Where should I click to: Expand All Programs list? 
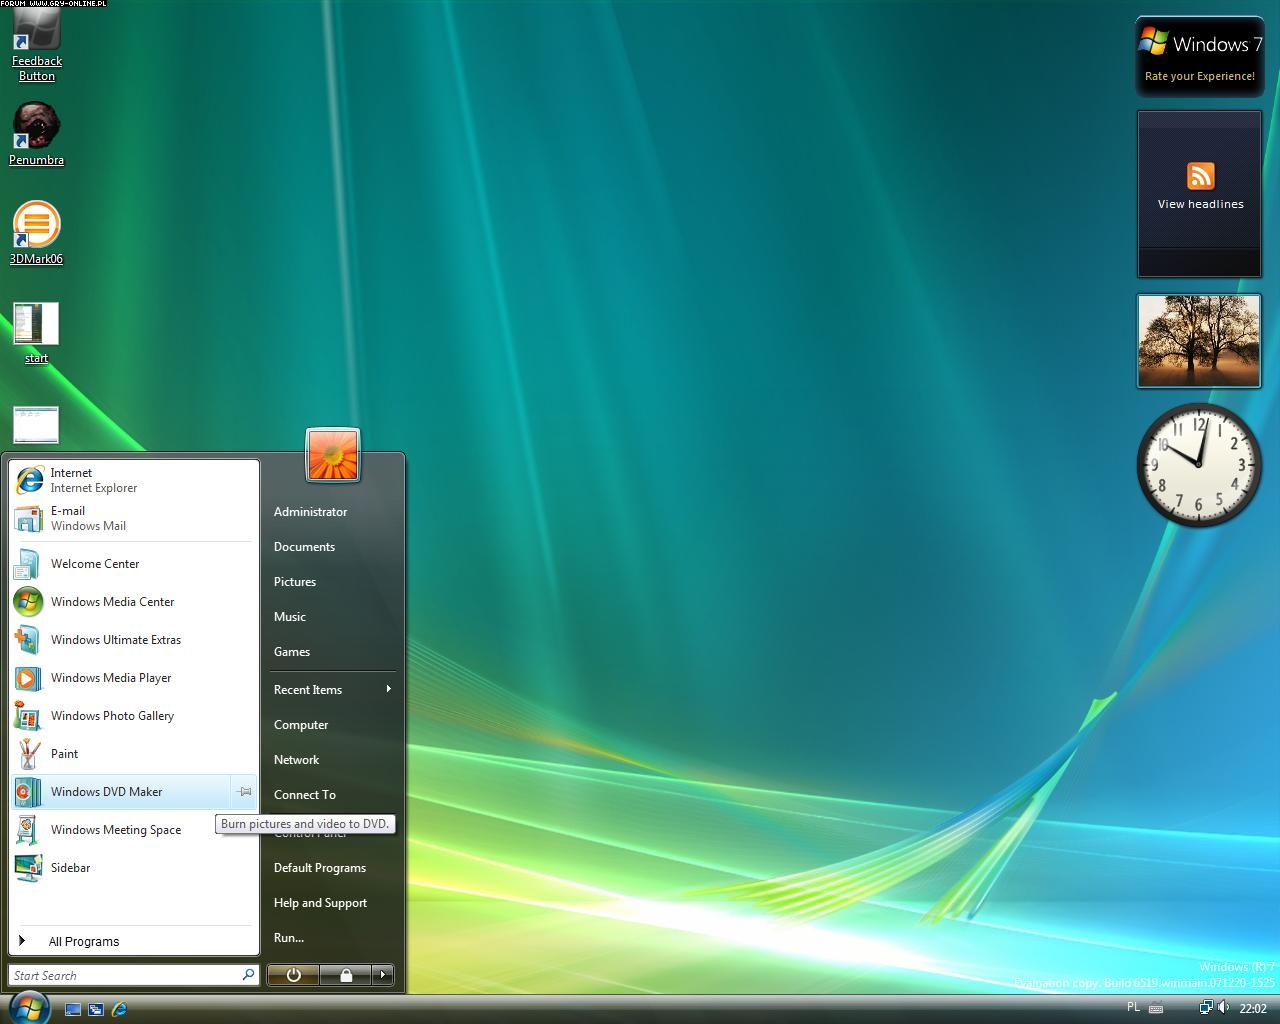pyautogui.click(x=84, y=941)
